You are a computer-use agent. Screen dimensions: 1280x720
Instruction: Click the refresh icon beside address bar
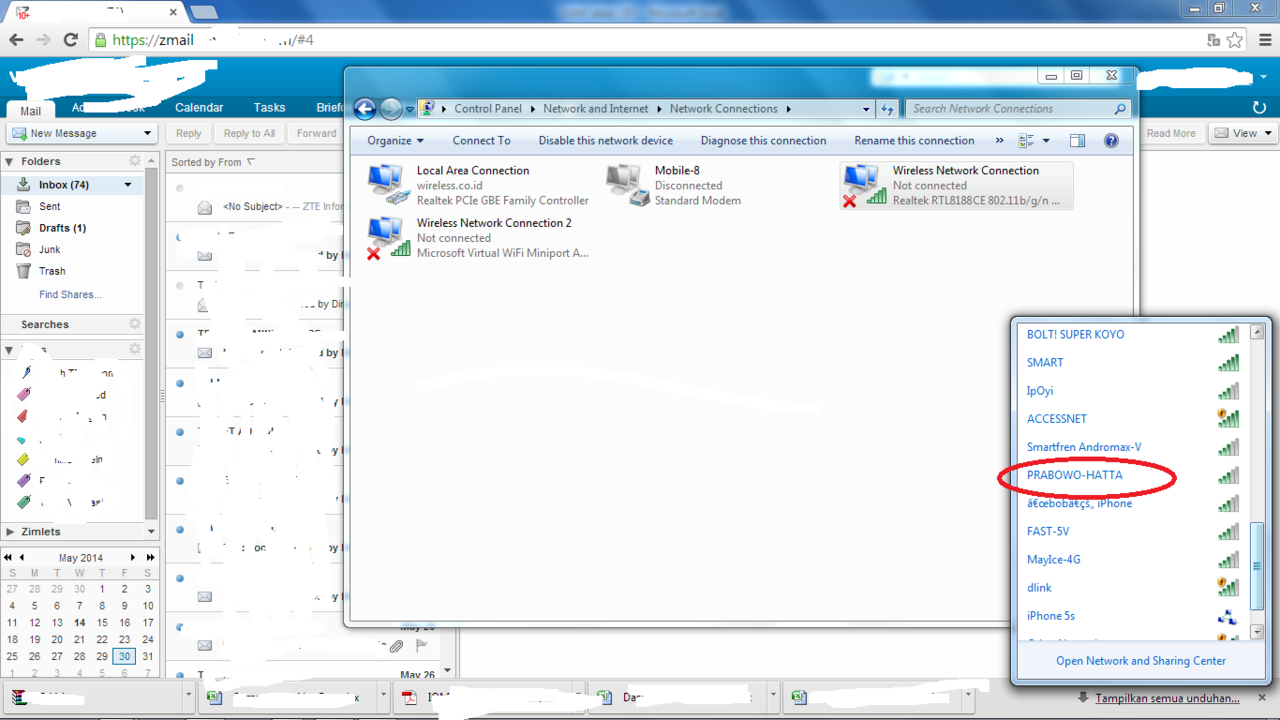tap(887, 109)
